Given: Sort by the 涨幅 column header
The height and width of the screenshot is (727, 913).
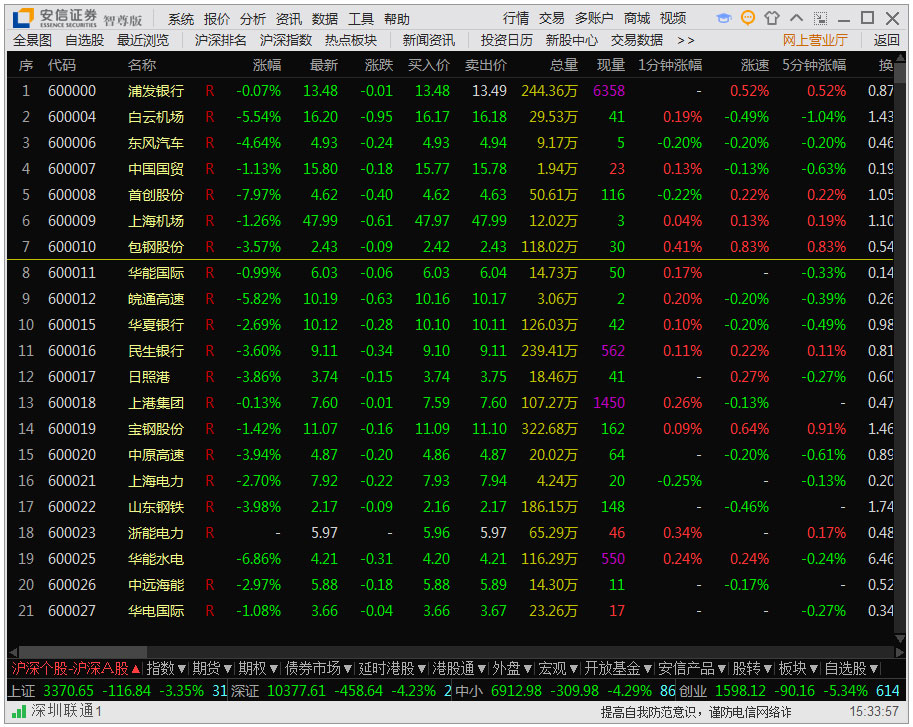Looking at the screenshot, I should point(267,65).
